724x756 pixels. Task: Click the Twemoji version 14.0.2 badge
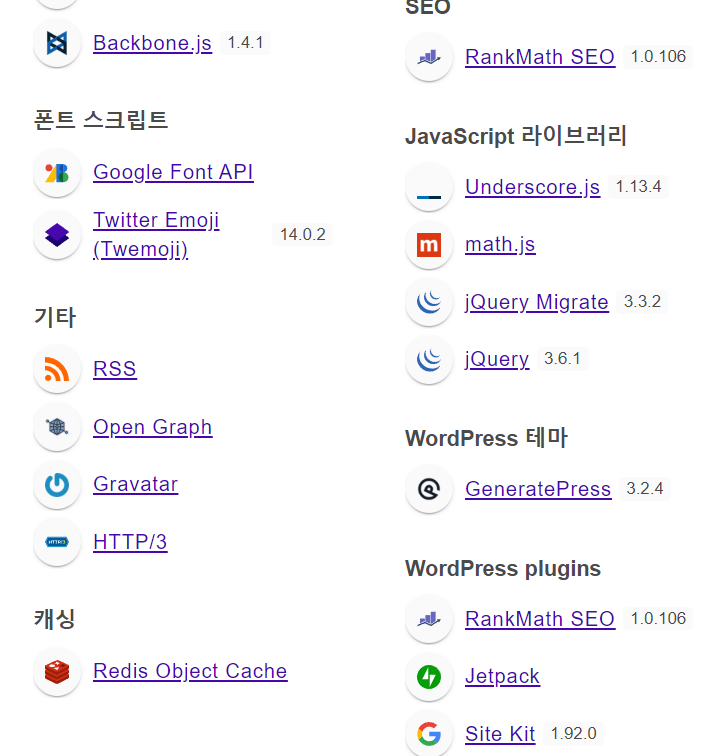coord(303,235)
